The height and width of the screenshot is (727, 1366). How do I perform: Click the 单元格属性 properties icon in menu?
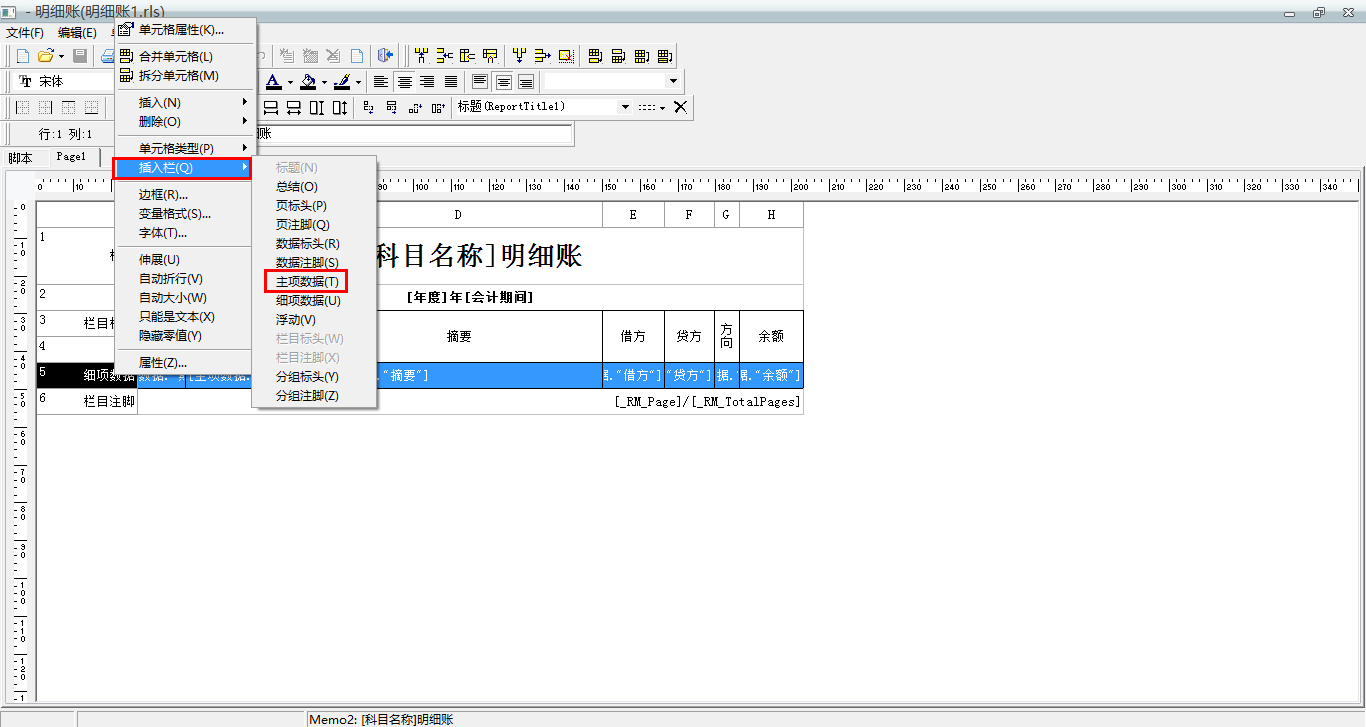coord(126,30)
